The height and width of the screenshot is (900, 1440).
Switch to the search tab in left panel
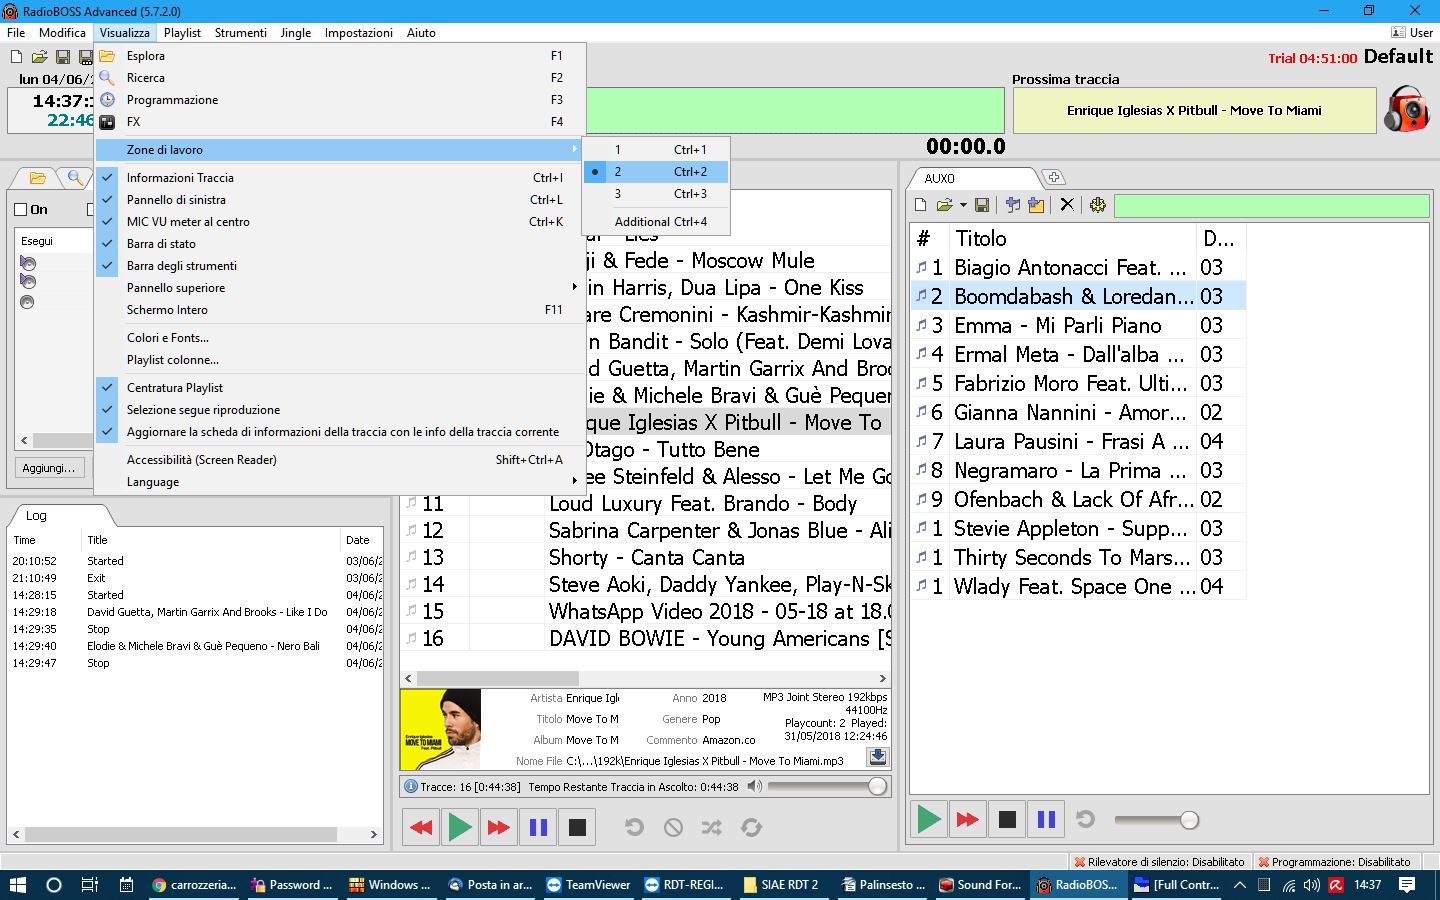point(74,178)
